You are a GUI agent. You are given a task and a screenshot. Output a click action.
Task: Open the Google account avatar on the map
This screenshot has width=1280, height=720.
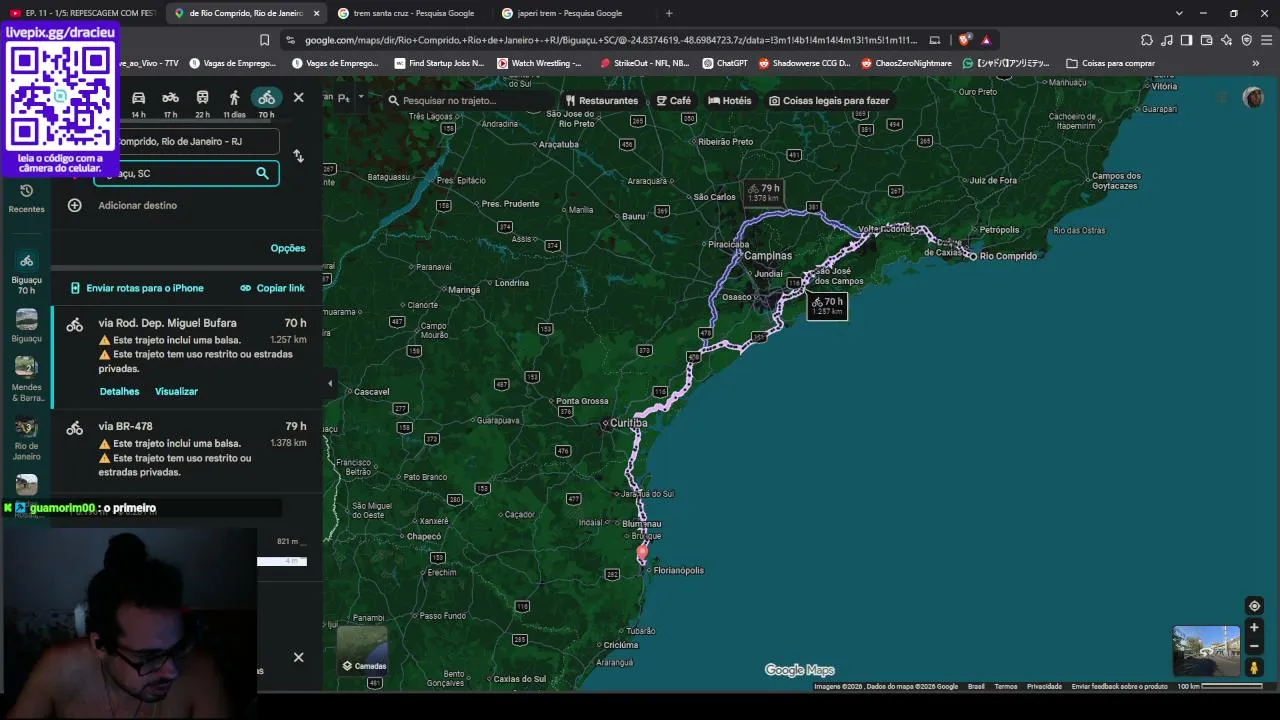(1253, 97)
